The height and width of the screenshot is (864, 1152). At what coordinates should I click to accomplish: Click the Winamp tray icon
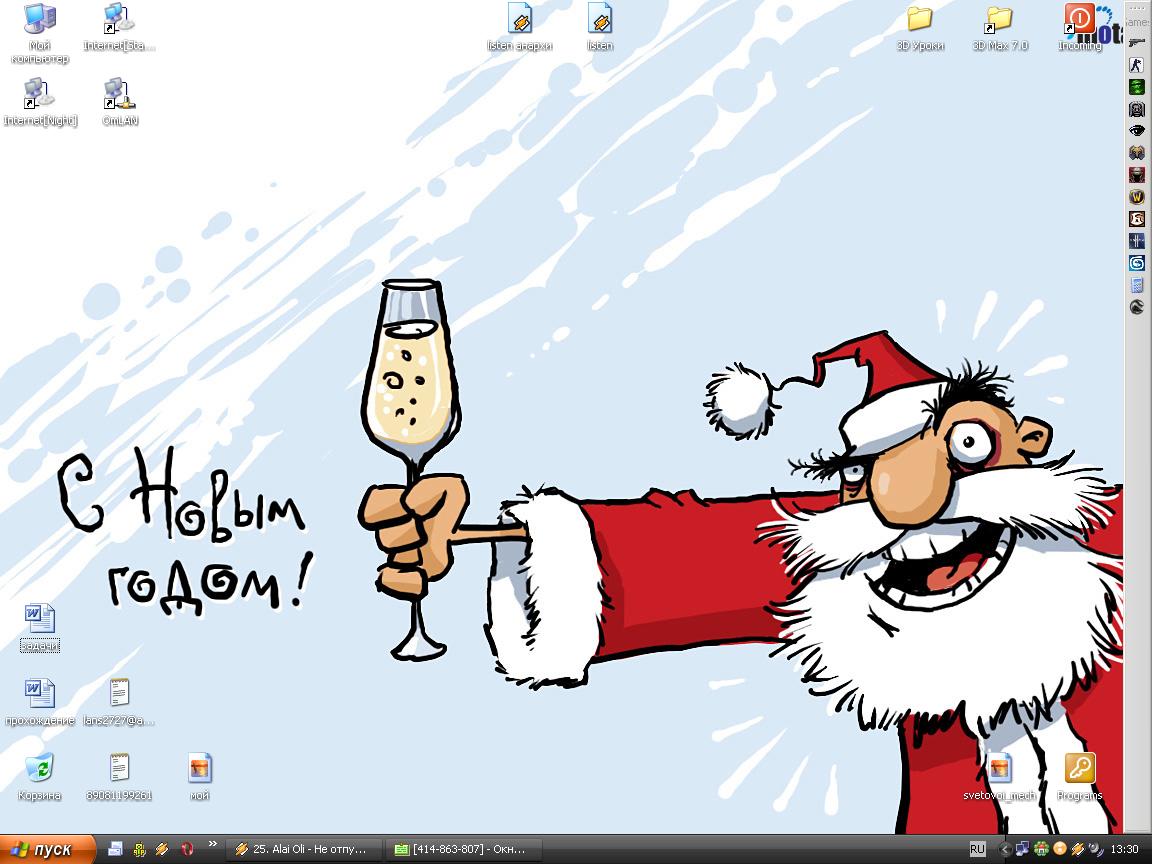point(1078,849)
